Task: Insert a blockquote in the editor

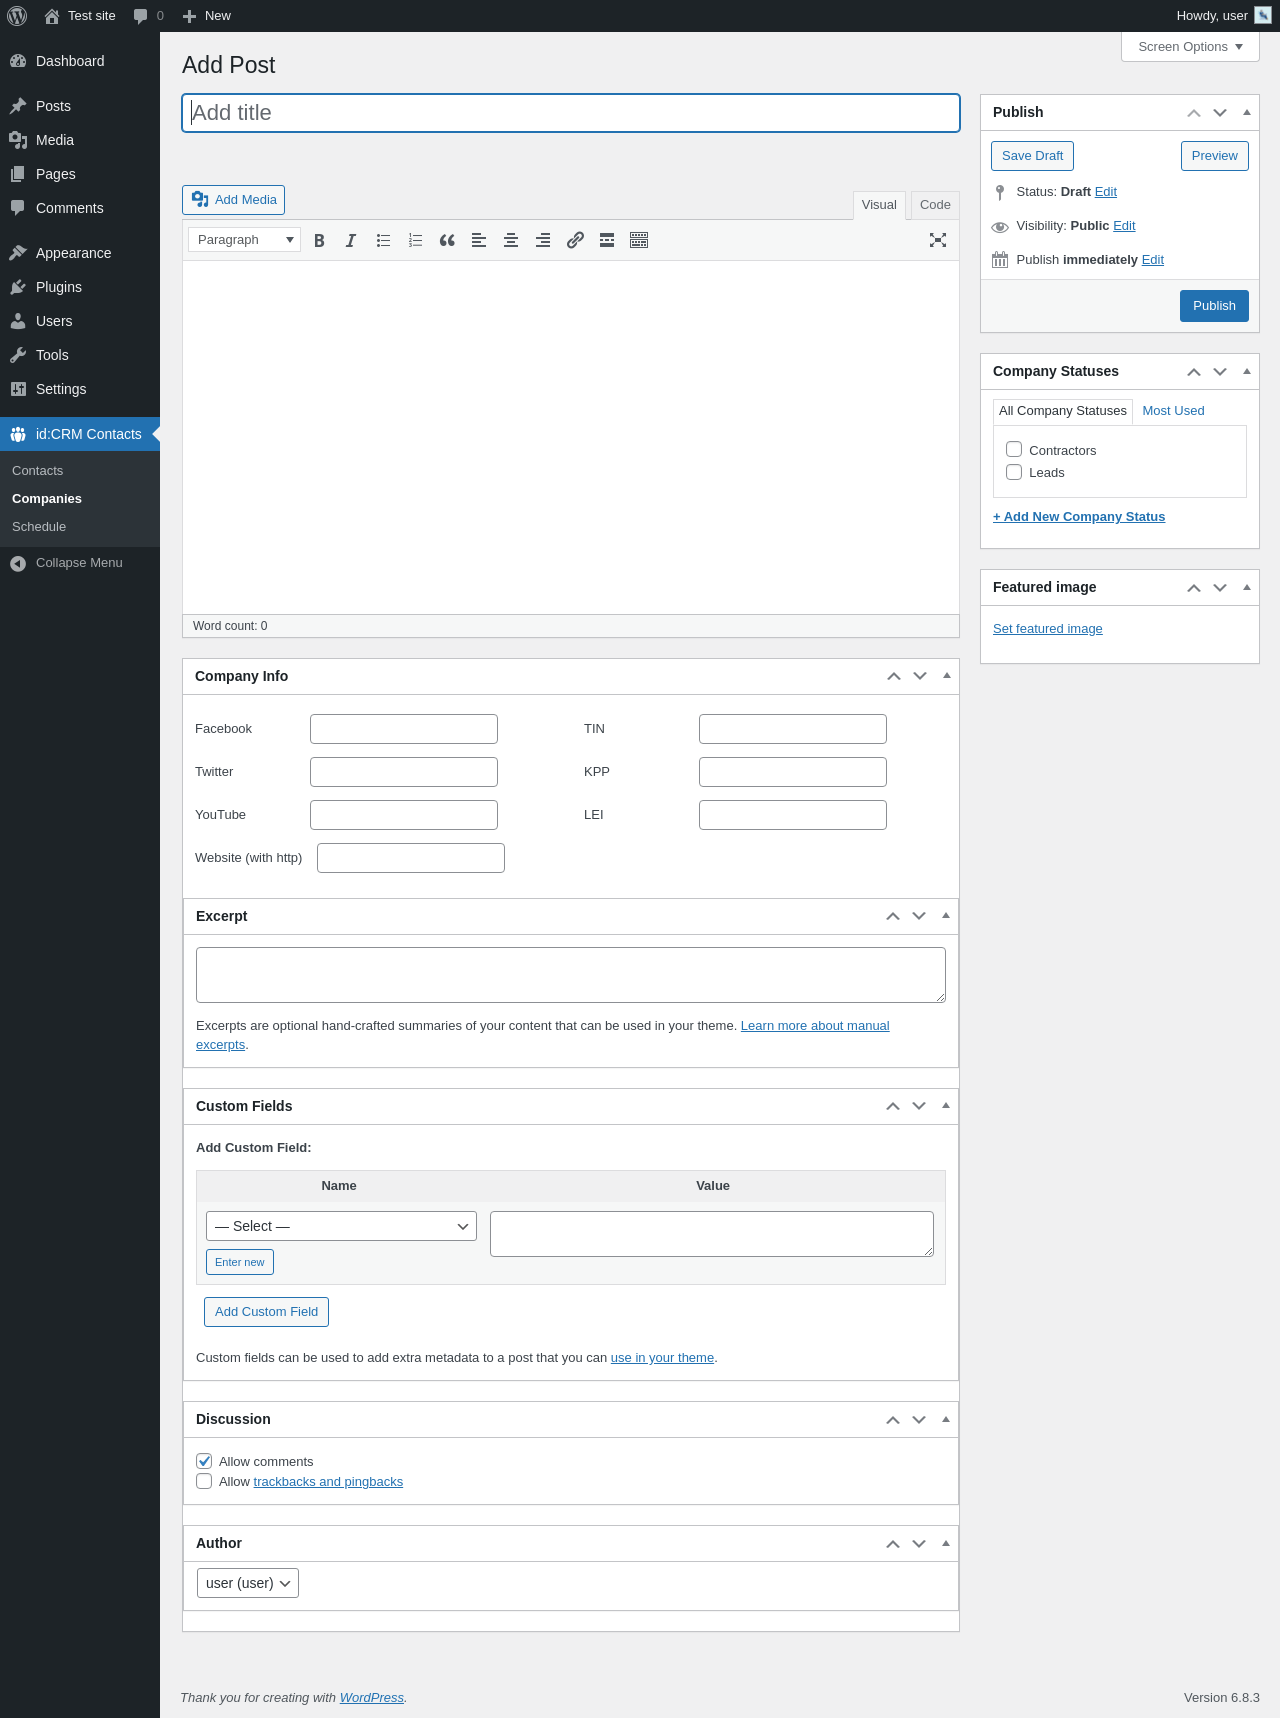Action: tap(447, 240)
